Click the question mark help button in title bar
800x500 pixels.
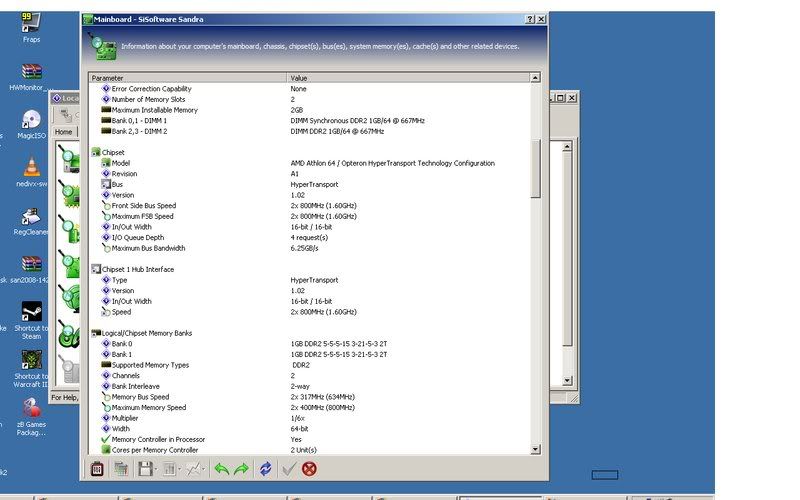(530, 19)
